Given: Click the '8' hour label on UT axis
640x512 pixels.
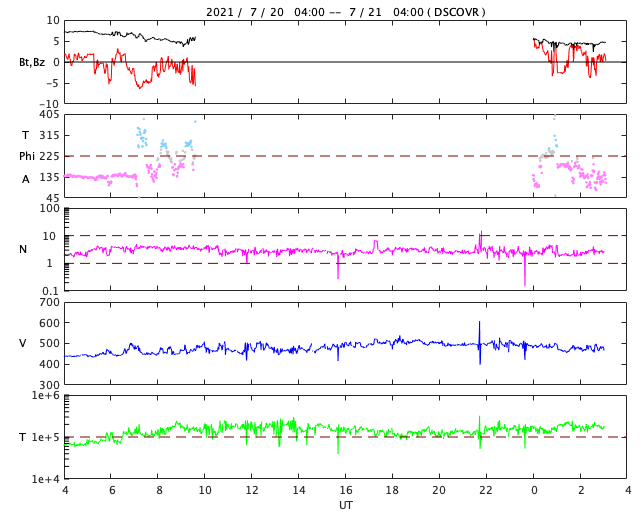Looking at the screenshot, I should click(x=158, y=490).
